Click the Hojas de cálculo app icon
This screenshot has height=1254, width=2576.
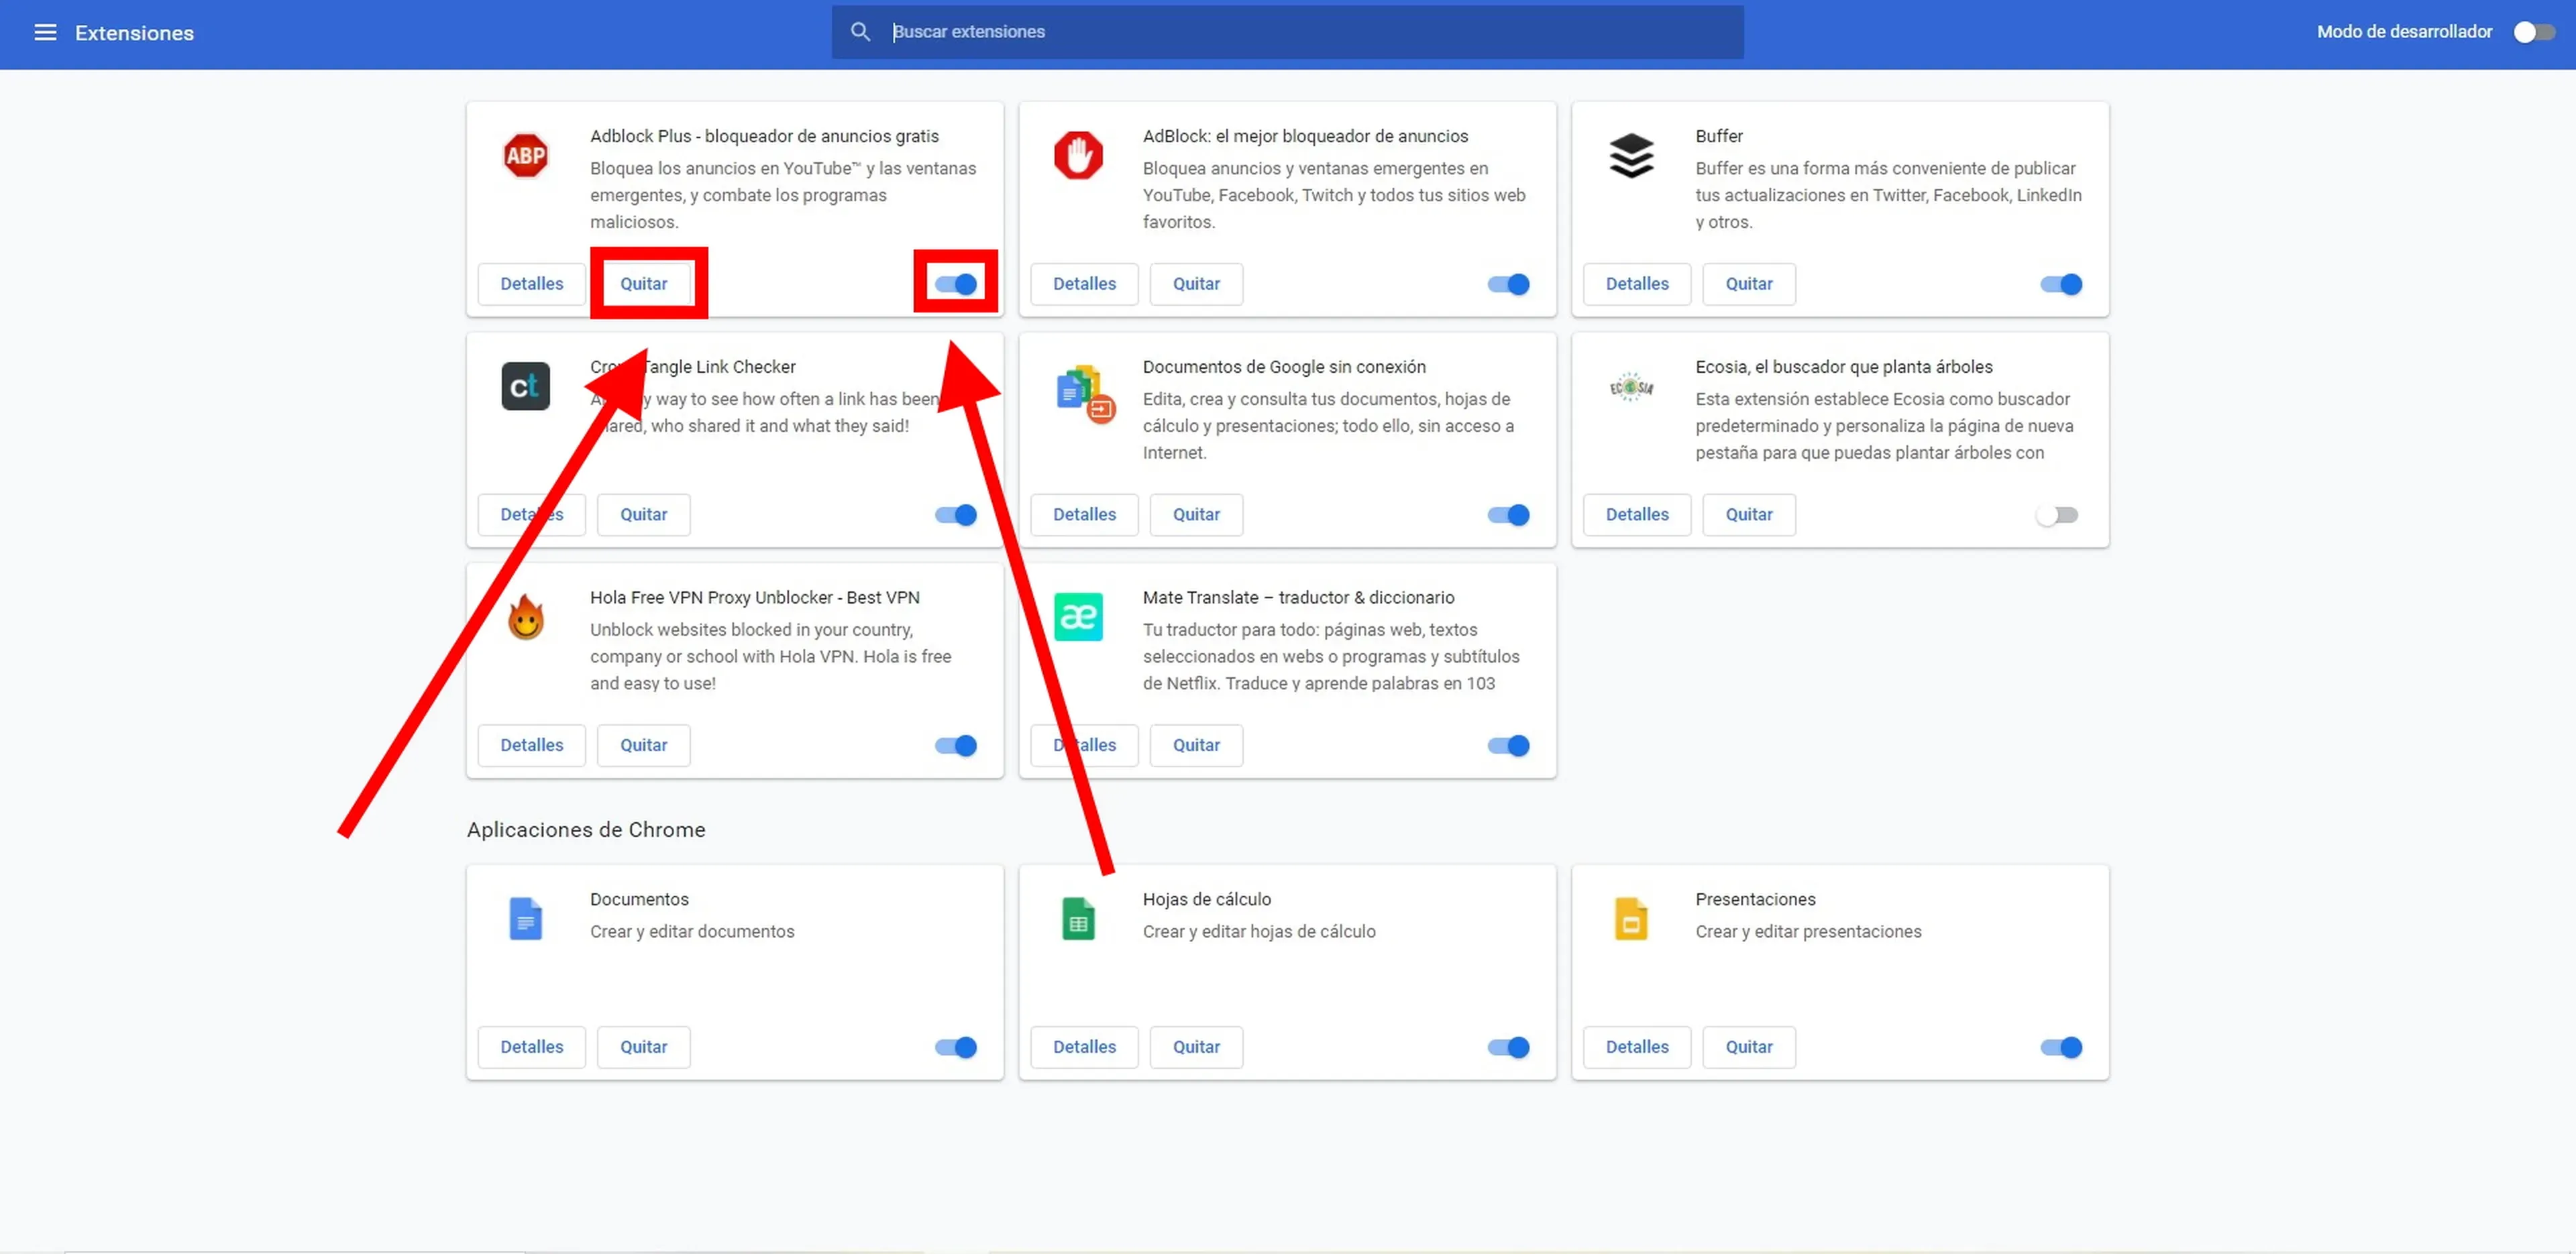click(x=1078, y=918)
